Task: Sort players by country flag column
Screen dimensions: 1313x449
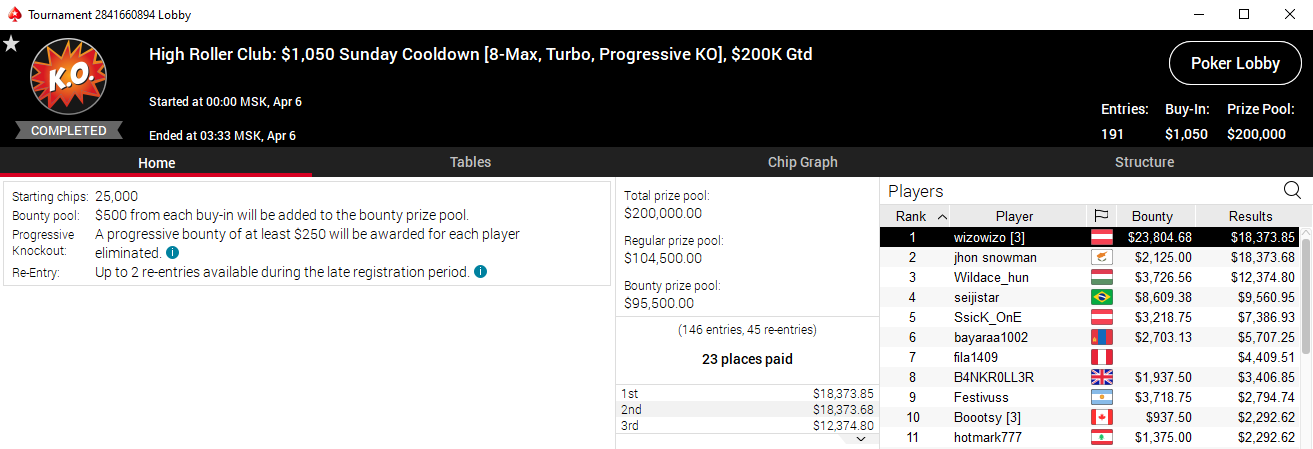Action: [1101, 216]
